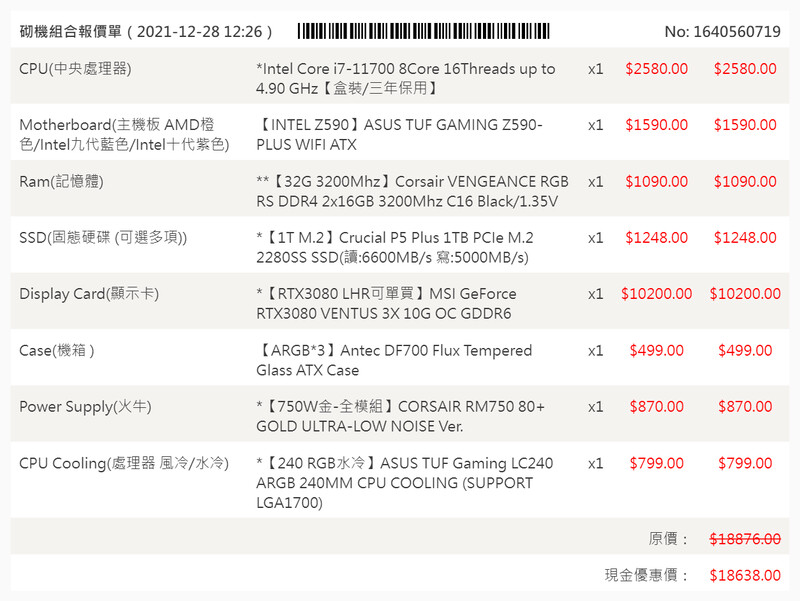Click the cash discount price $18638.00

click(745, 575)
